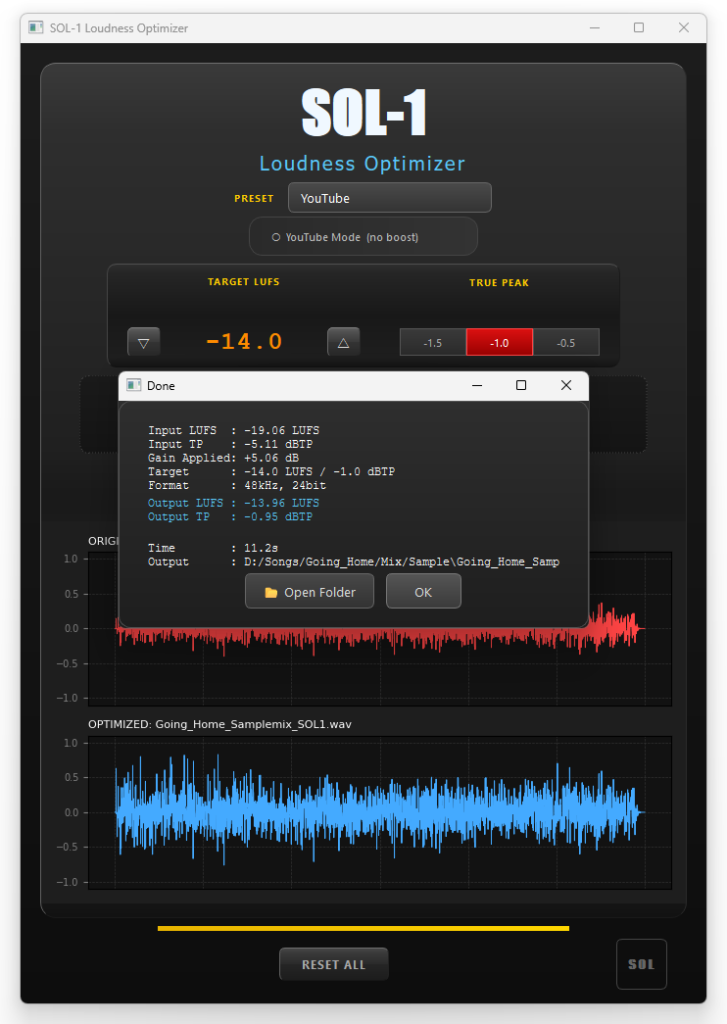Screen dimensions: 727x1024
Task: Decrease target LUFS with down arrow
Action: click(x=143, y=342)
